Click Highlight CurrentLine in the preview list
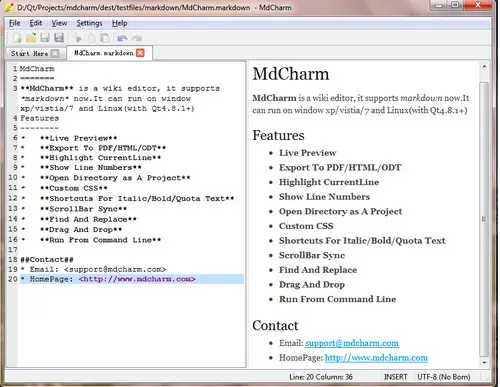The width and height of the screenshot is (500, 387). click(x=329, y=182)
